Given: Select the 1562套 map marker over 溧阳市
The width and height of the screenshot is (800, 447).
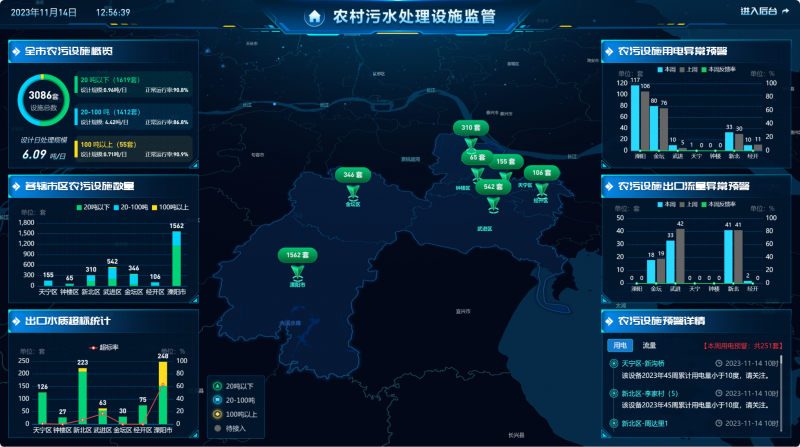Looking at the screenshot, I should pos(294,256).
